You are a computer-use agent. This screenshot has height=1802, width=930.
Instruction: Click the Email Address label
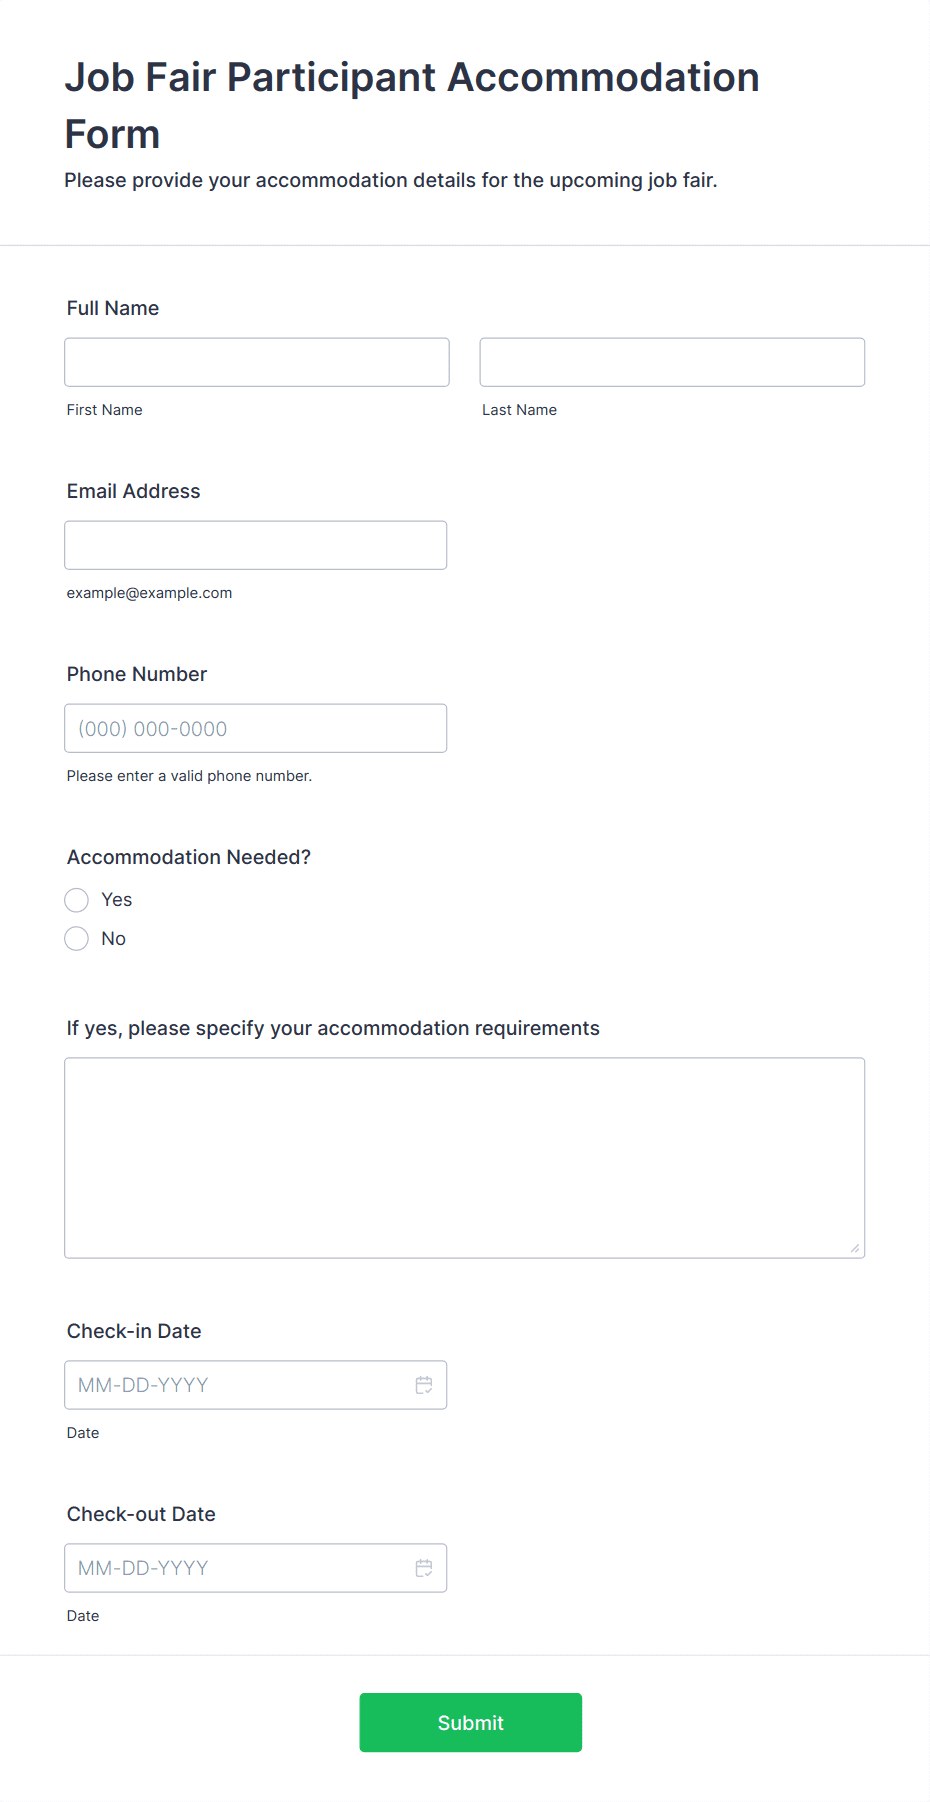(134, 491)
